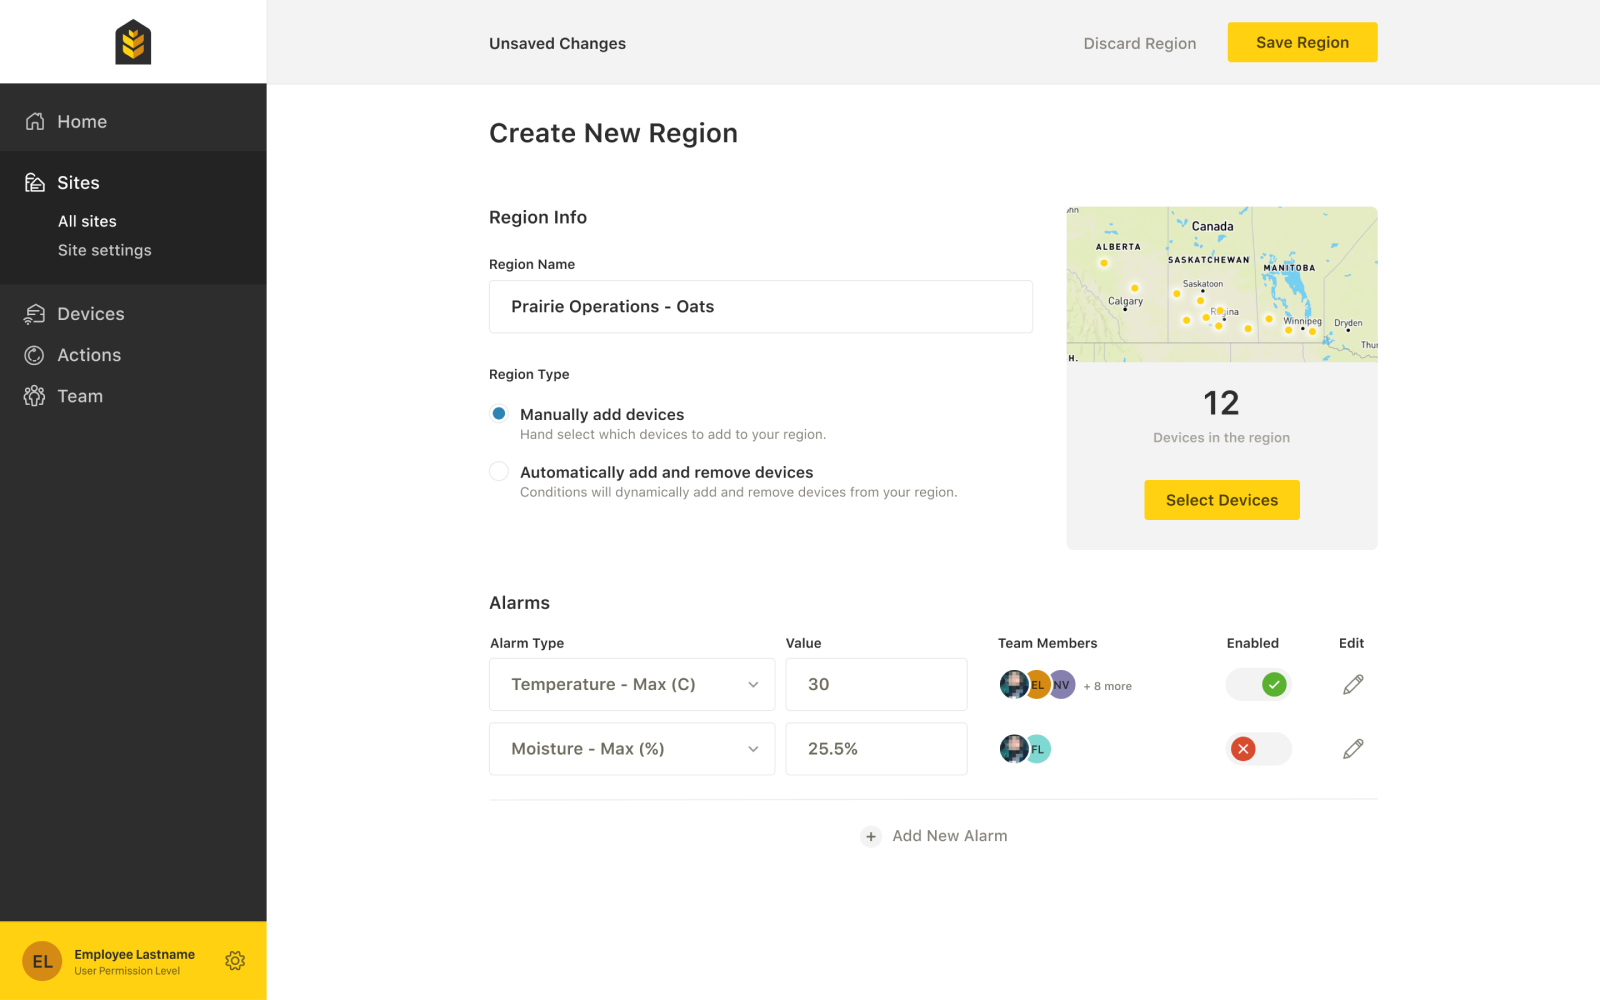
Task: Click photo avatar in Moisture alarm row
Action: pos(1014,749)
